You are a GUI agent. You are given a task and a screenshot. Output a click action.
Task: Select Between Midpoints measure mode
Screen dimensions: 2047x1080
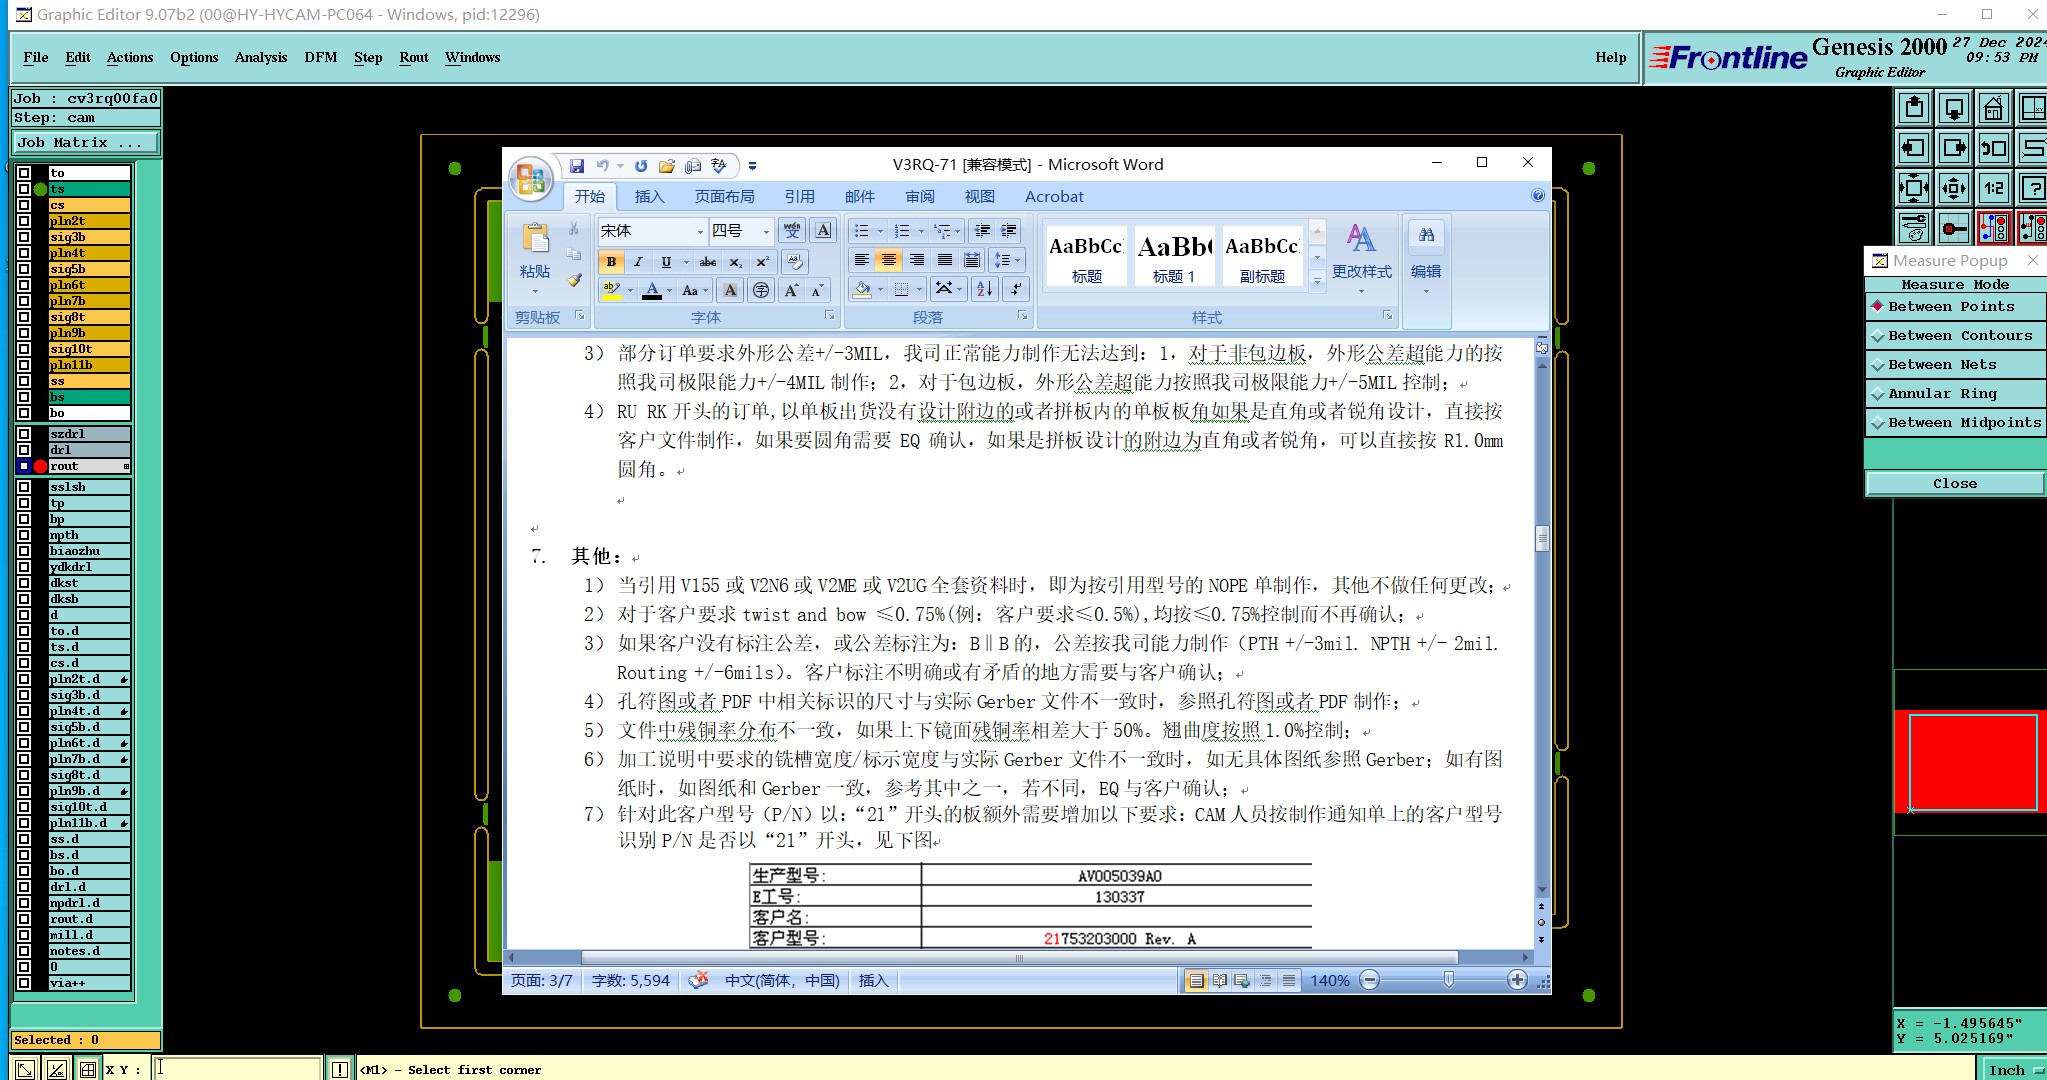coord(1955,423)
